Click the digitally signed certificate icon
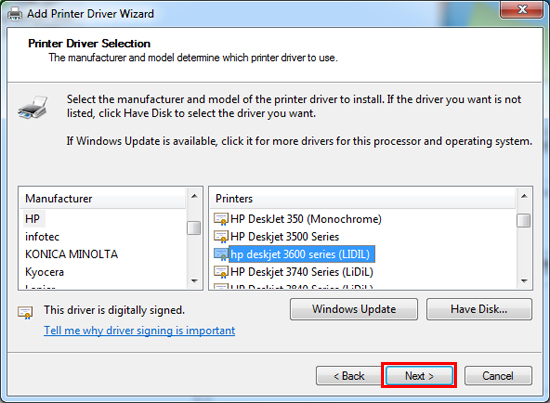This screenshot has width=550, height=403. click(25, 312)
